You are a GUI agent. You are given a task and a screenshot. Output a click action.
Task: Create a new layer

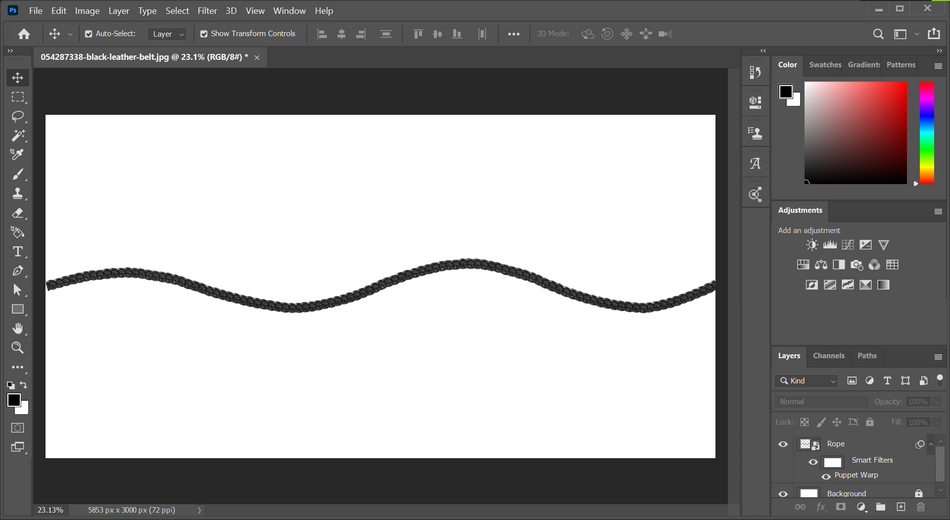pyautogui.click(x=901, y=507)
